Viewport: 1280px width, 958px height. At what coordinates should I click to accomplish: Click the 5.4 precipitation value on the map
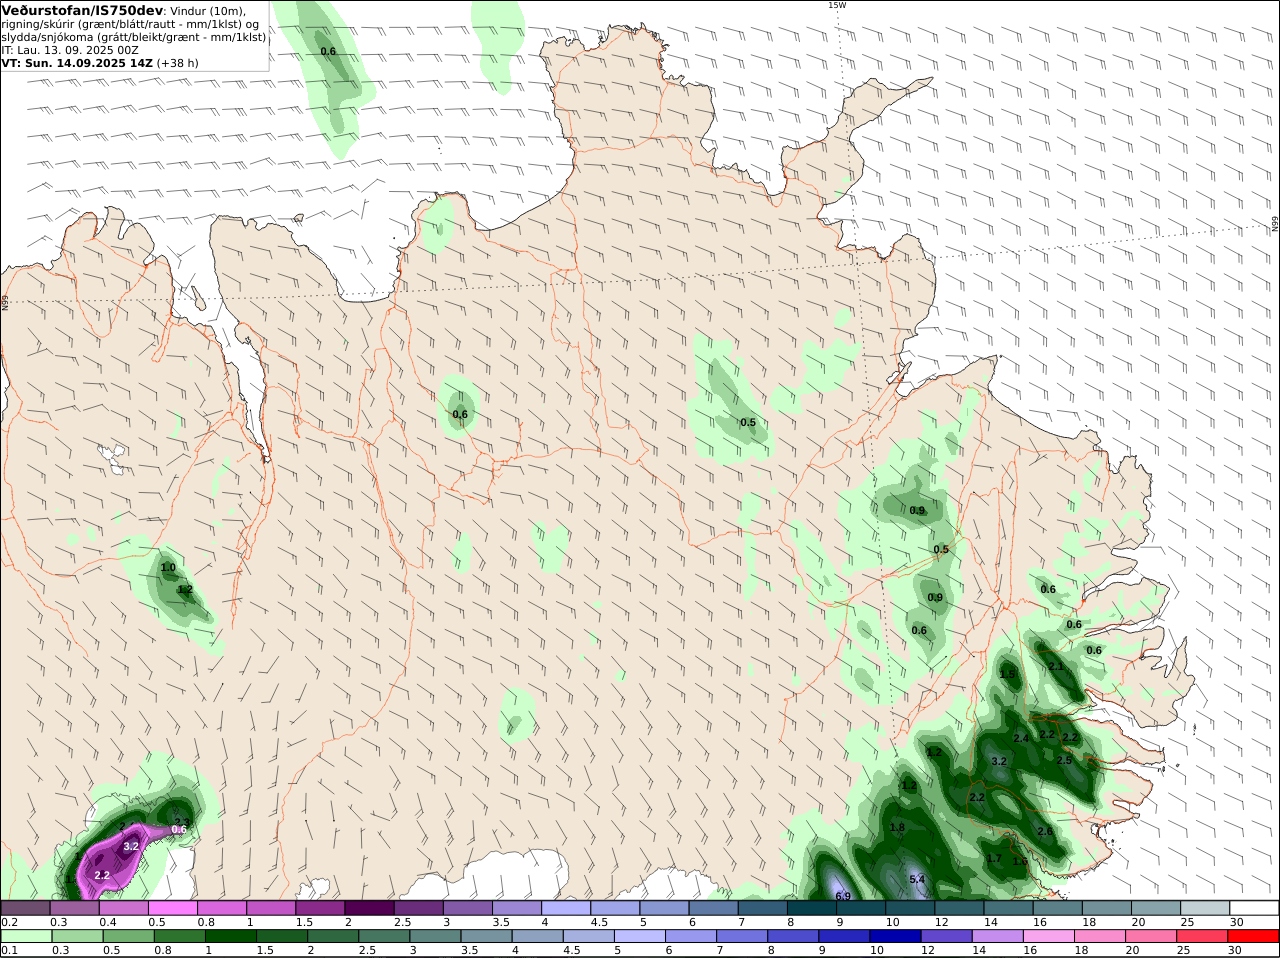point(917,879)
